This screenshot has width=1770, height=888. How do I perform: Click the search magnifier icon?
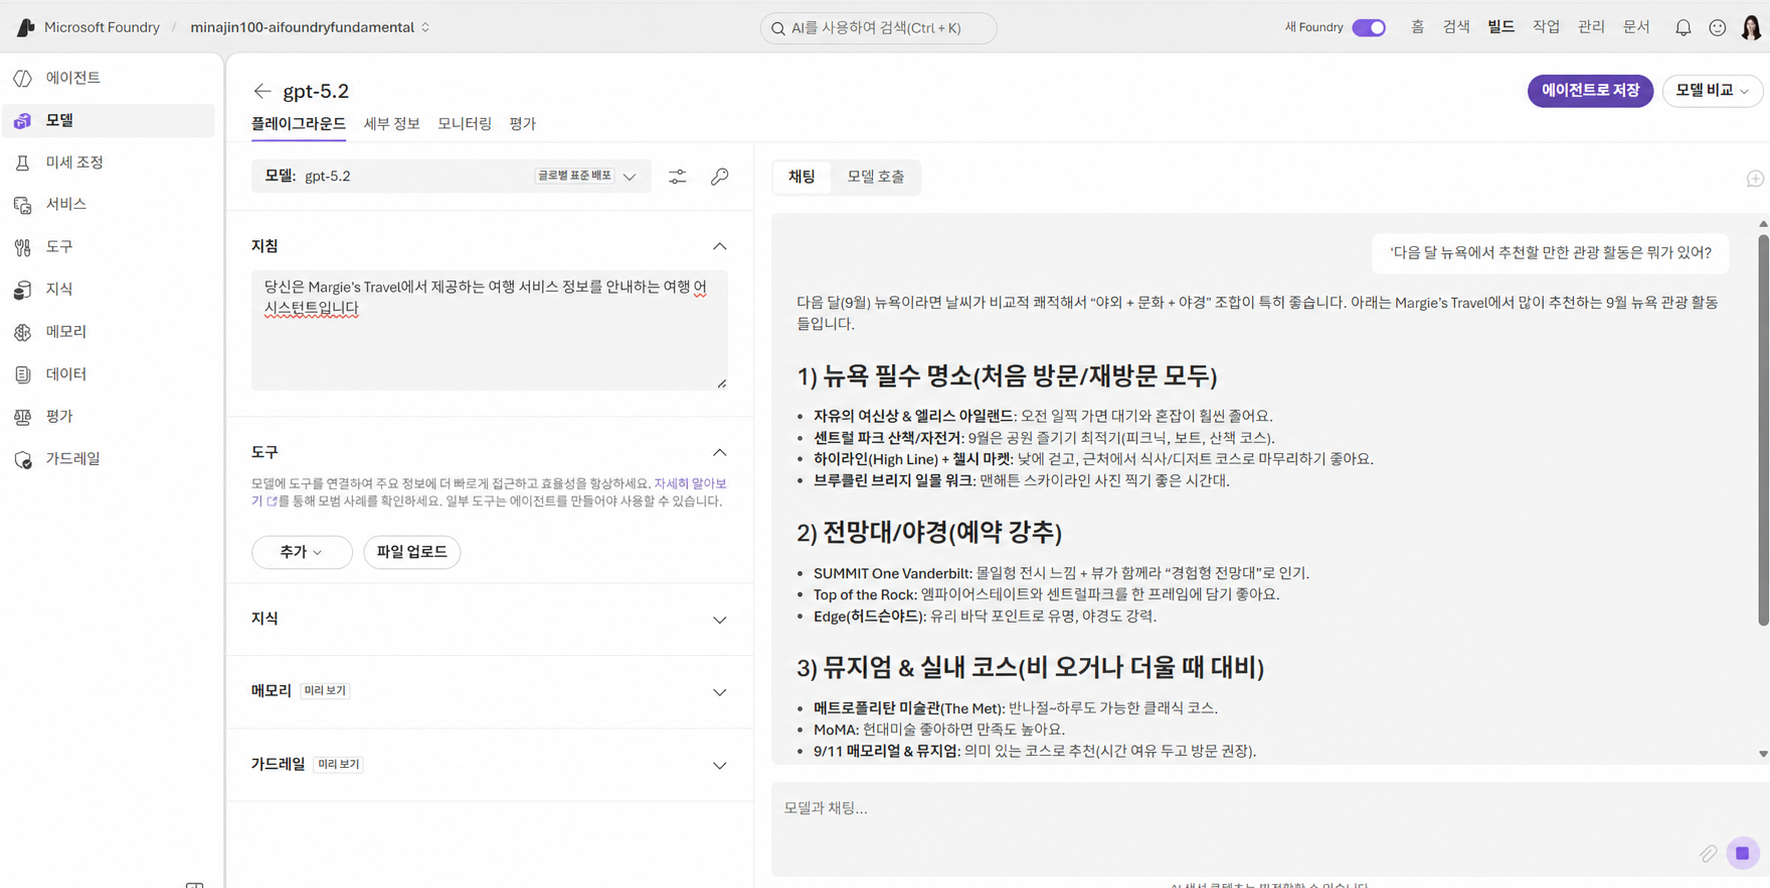coord(778,28)
